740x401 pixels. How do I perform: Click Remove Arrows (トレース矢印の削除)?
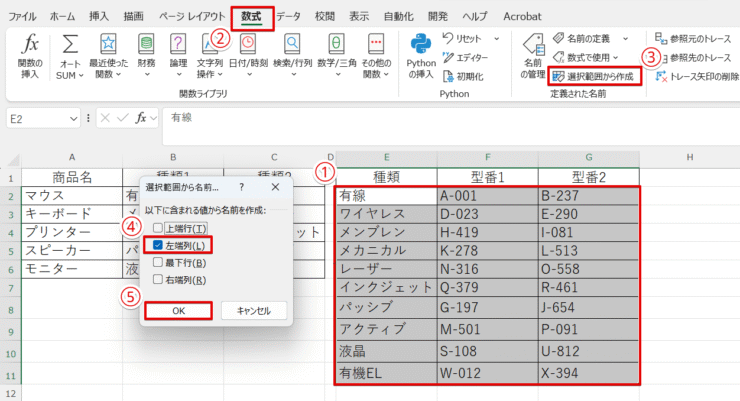point(697,76)
